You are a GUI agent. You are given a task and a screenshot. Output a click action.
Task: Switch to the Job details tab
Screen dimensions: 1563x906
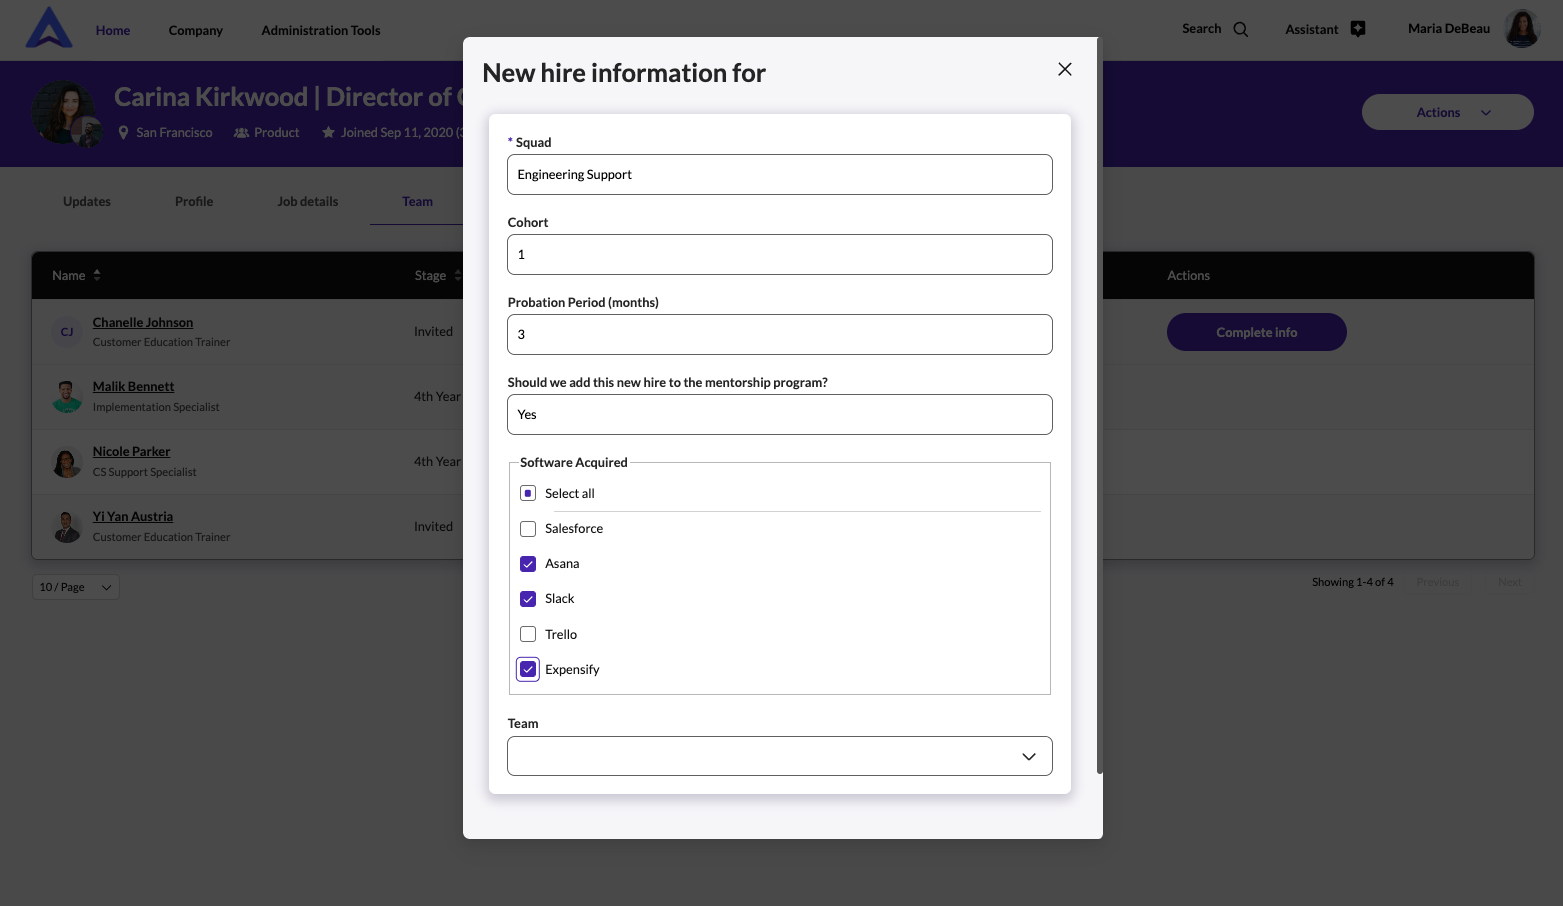308,201
